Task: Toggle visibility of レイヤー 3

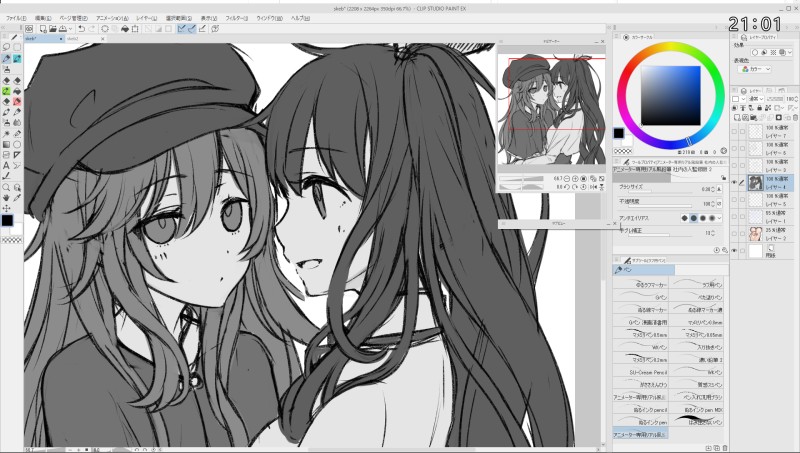Action: [734, 166]
